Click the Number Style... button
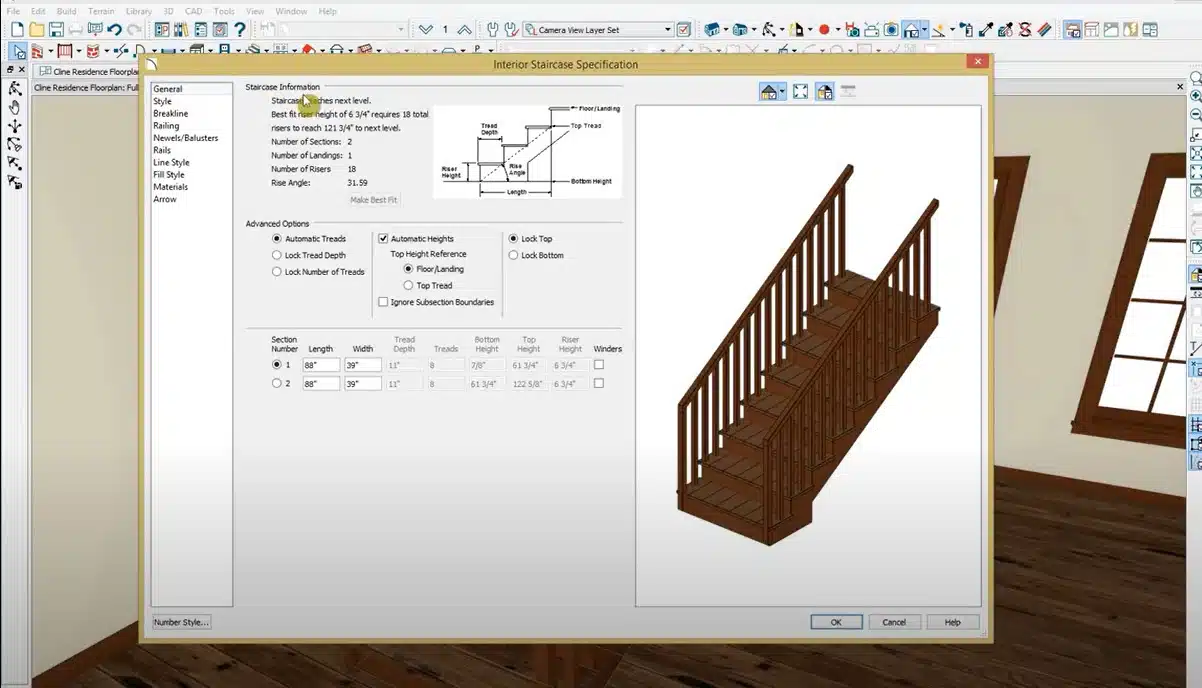Image resolution: width=1202 pixels, height=688 pixels. (x=181, y=622)
